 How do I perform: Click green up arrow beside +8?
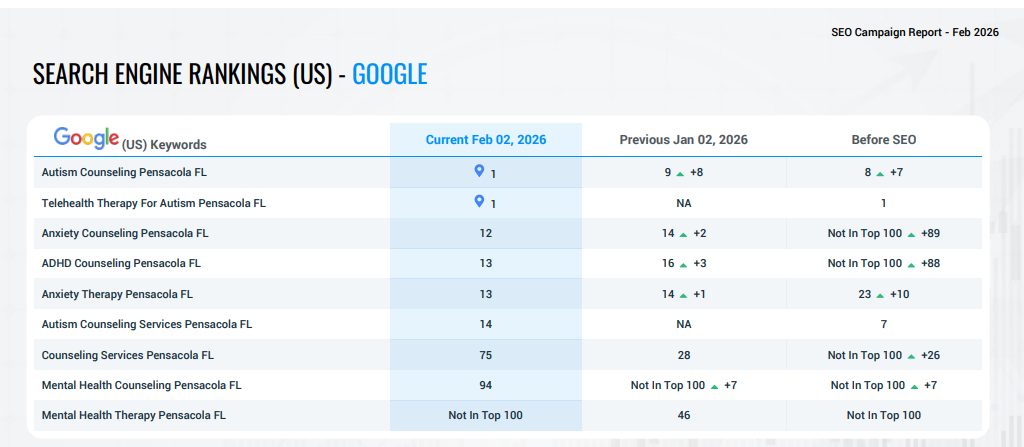680,174
